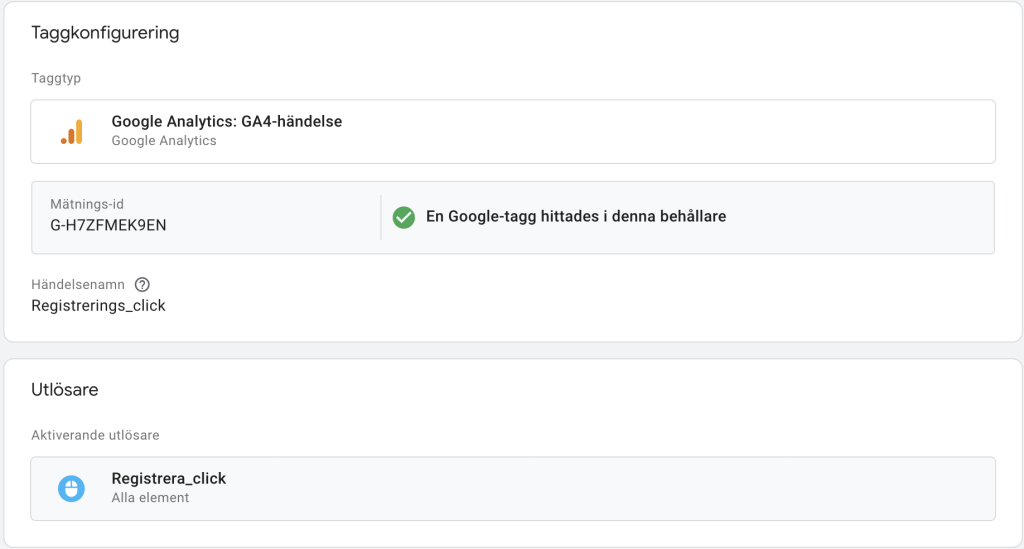Click the Mätnings-id label

point(87,204)
